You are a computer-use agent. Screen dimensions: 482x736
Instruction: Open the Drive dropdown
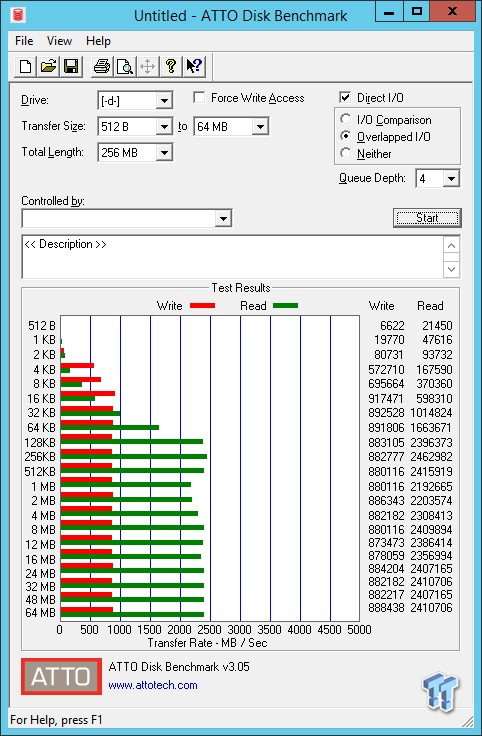coord(164,100)
